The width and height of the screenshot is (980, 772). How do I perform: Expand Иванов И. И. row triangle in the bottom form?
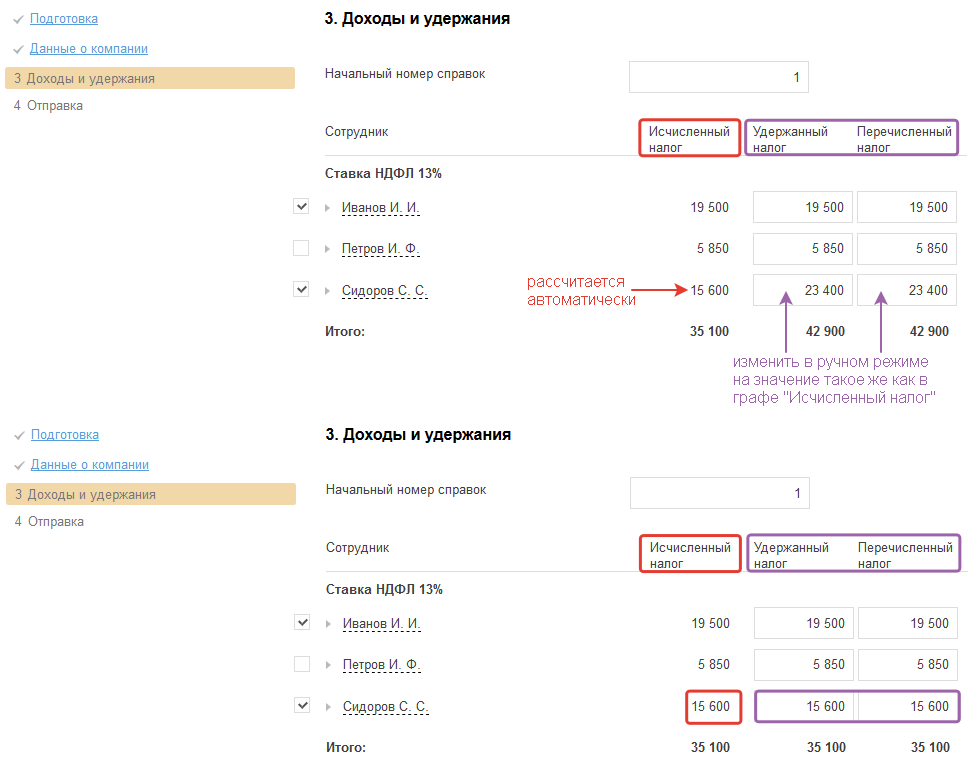coord(328,624)
